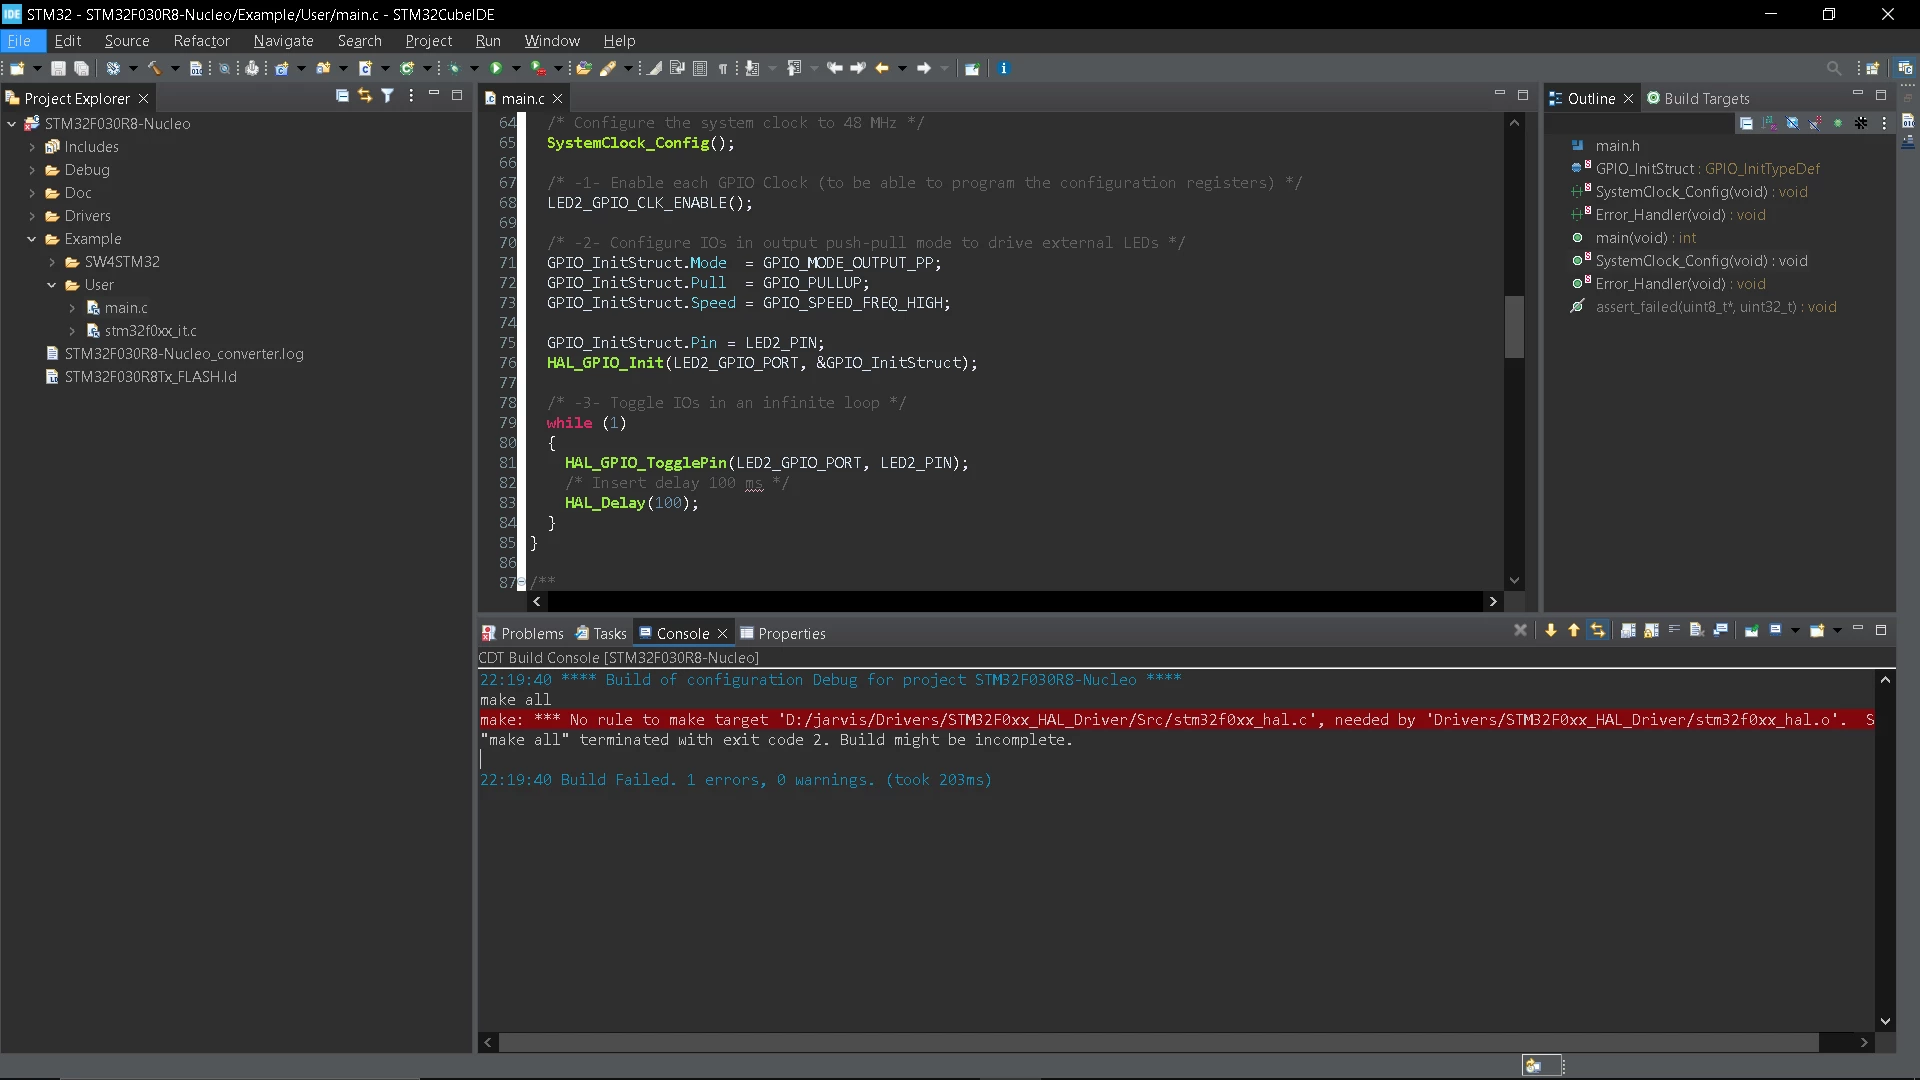Collapse all items in Project Explorer
The width and height of the screenshot is (1920, 1080).
tap(342, 96)
